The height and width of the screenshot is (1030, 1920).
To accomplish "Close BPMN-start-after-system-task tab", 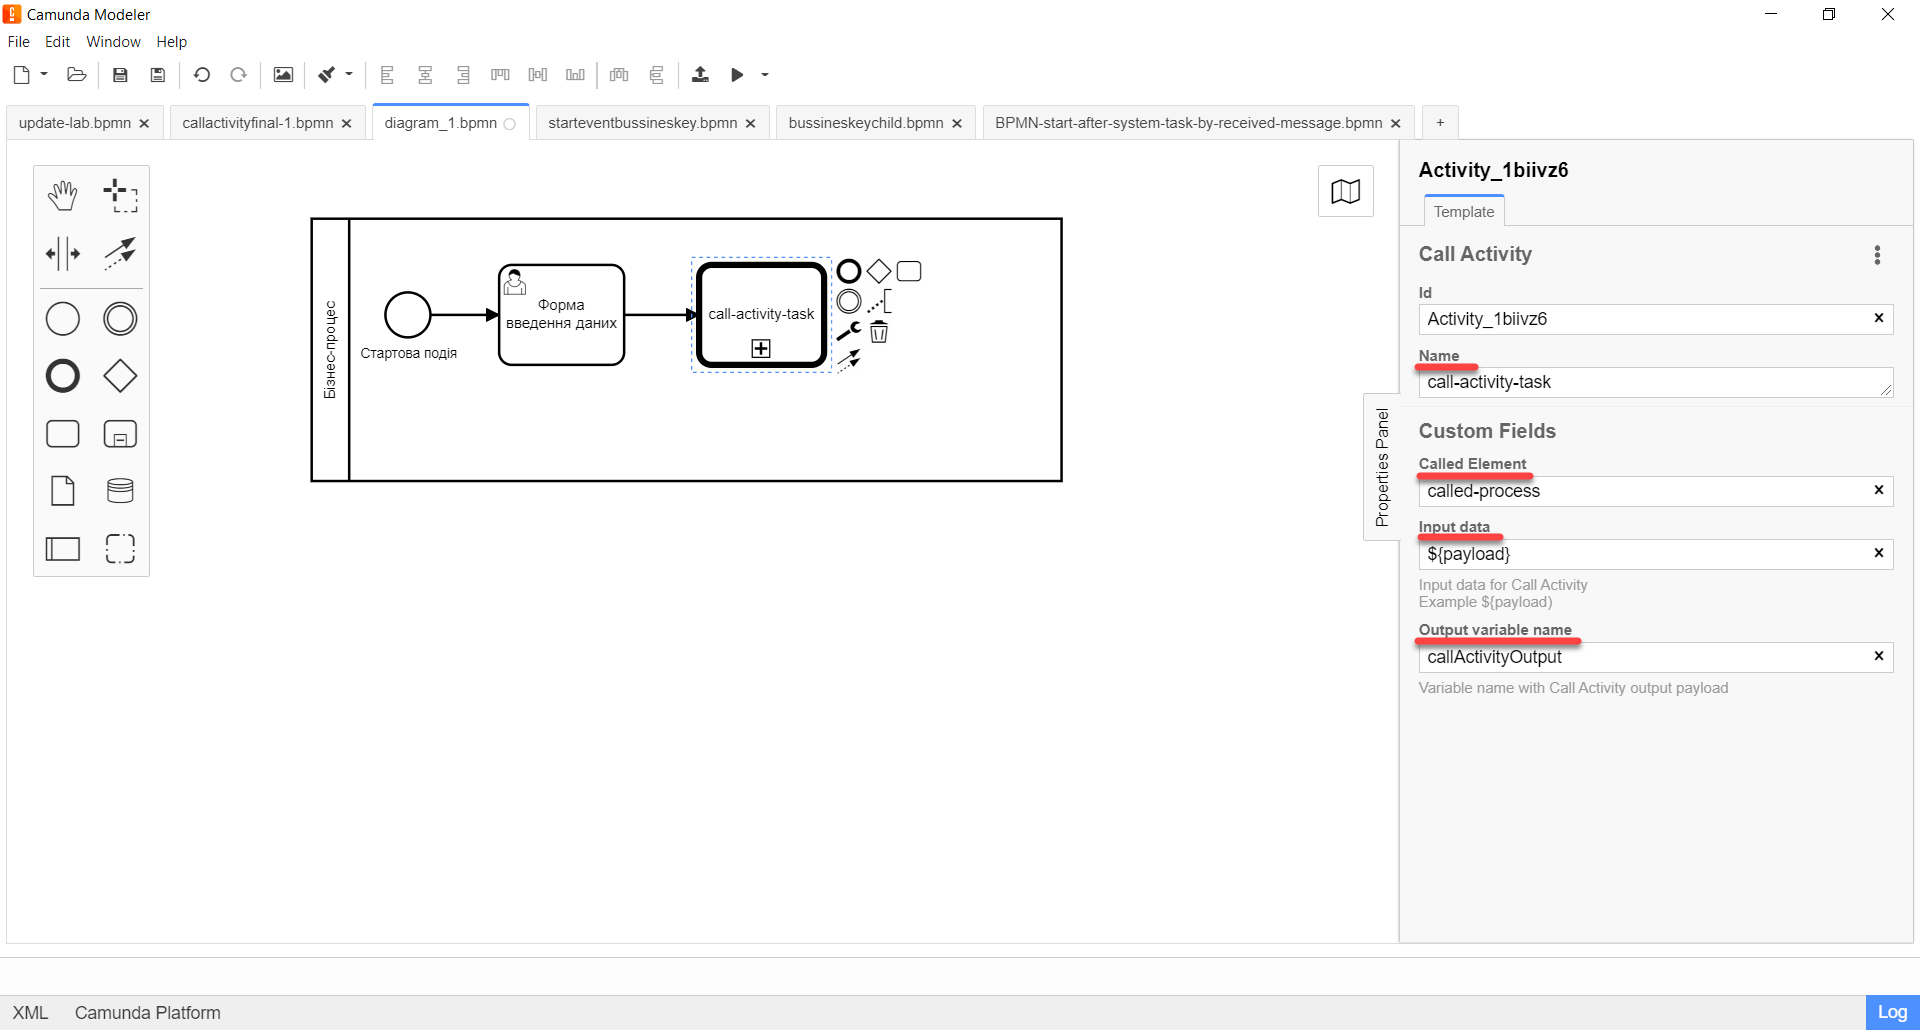I will click(1396, 123).
